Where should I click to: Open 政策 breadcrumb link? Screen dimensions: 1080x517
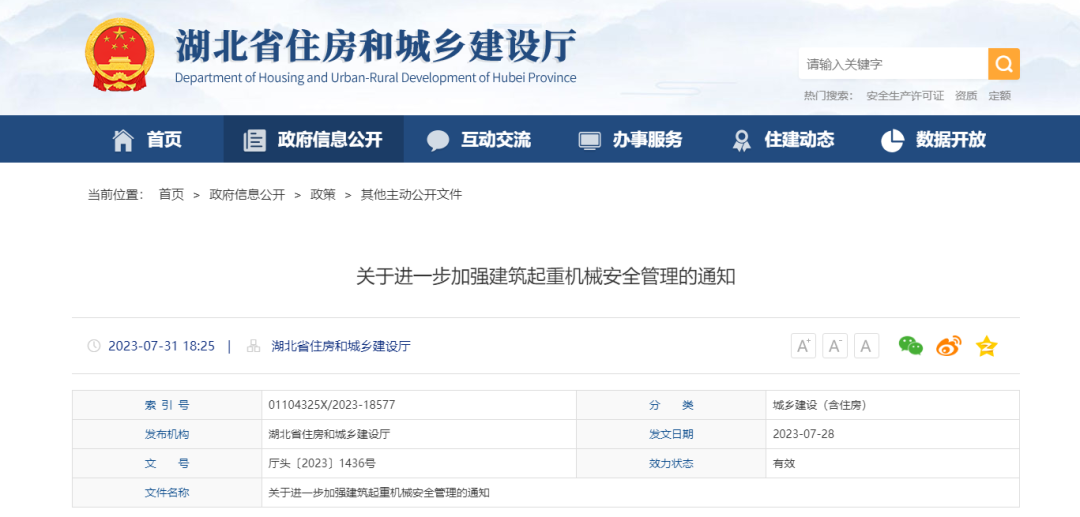pyautogui.click(x=323, y=195)
